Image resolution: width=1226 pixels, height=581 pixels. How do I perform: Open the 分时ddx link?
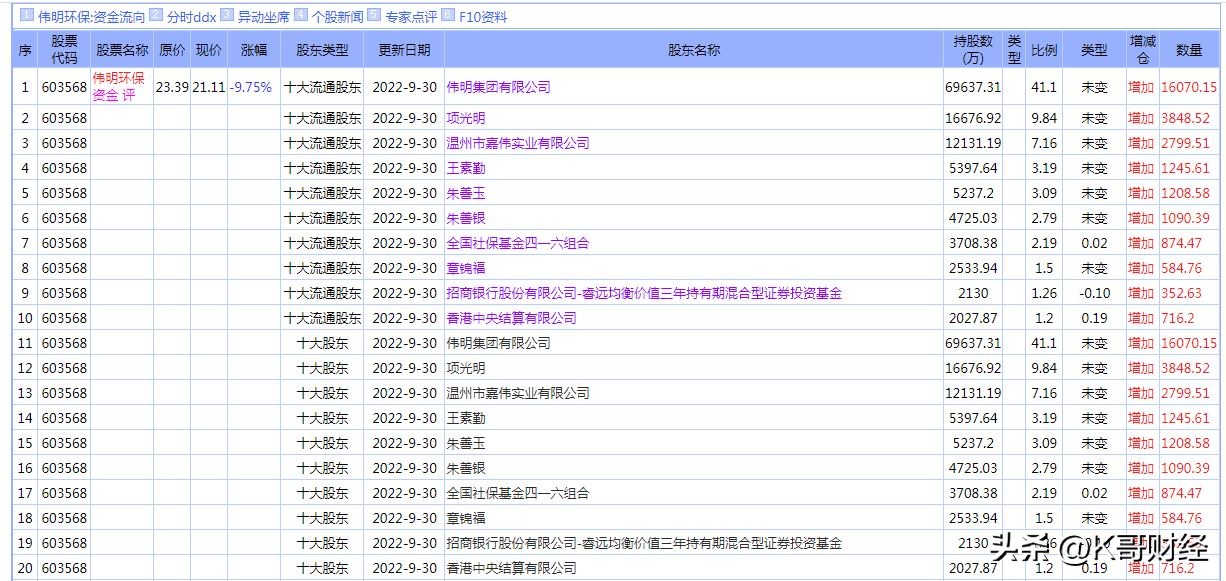tap(191, 17)
